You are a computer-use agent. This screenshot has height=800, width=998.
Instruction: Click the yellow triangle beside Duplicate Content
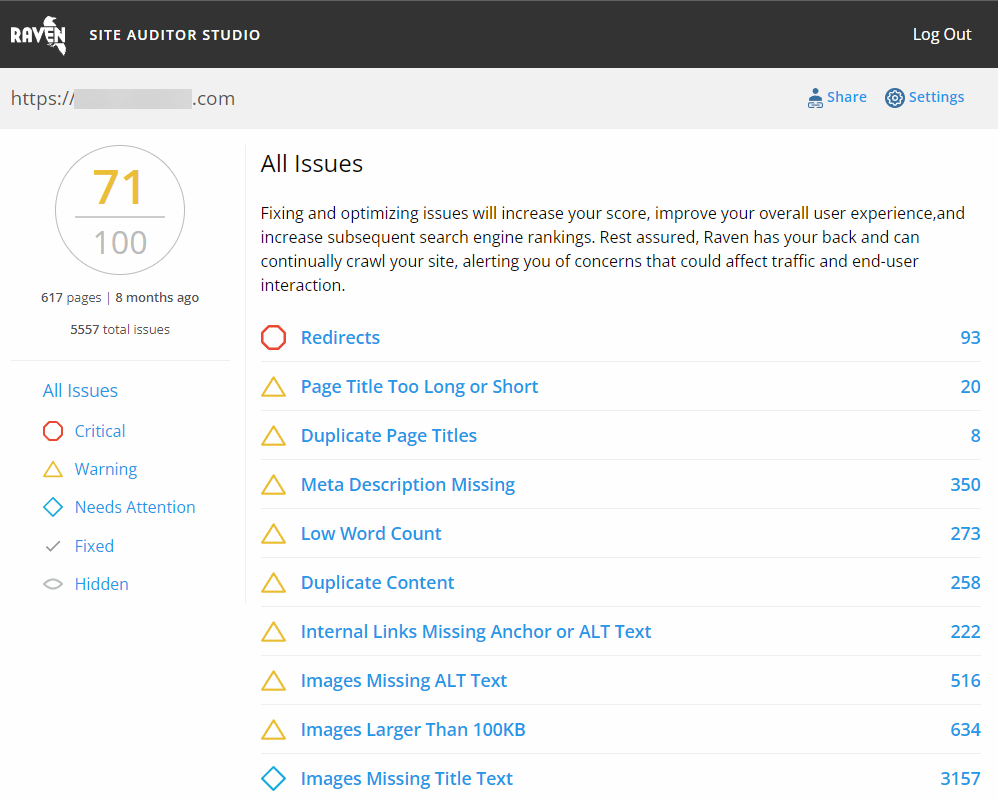(273, 583)
